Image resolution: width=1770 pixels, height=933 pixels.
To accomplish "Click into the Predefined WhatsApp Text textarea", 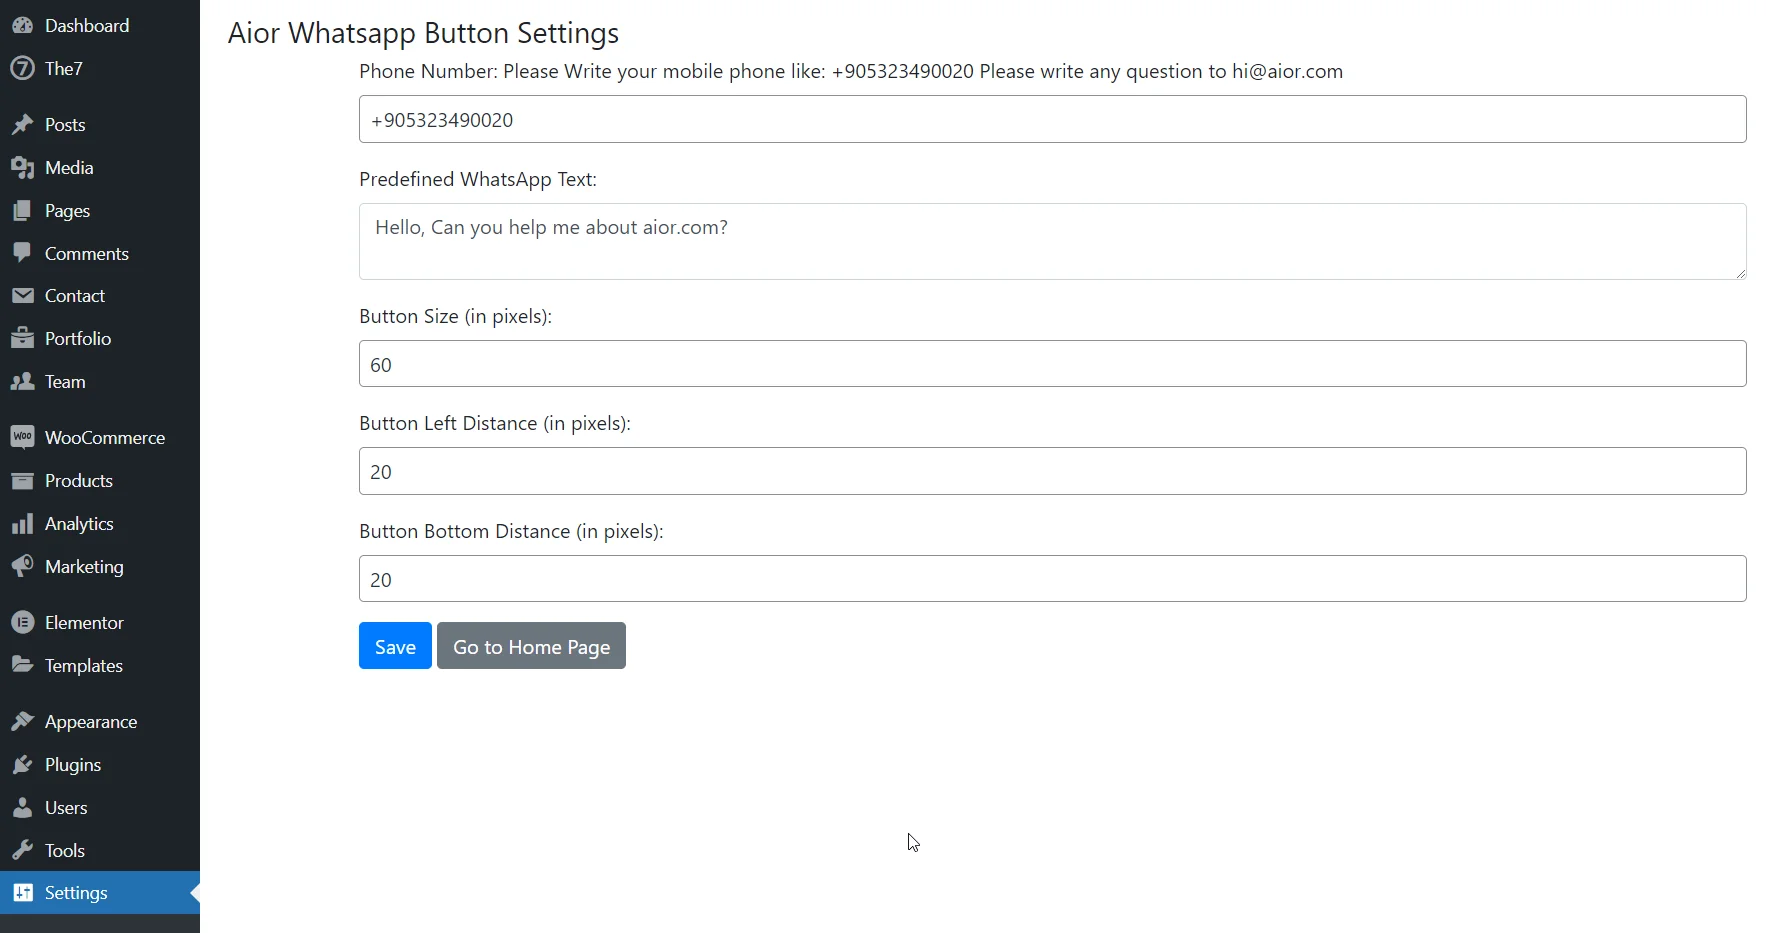I will pyautogui.click(x=1052, y=241).
